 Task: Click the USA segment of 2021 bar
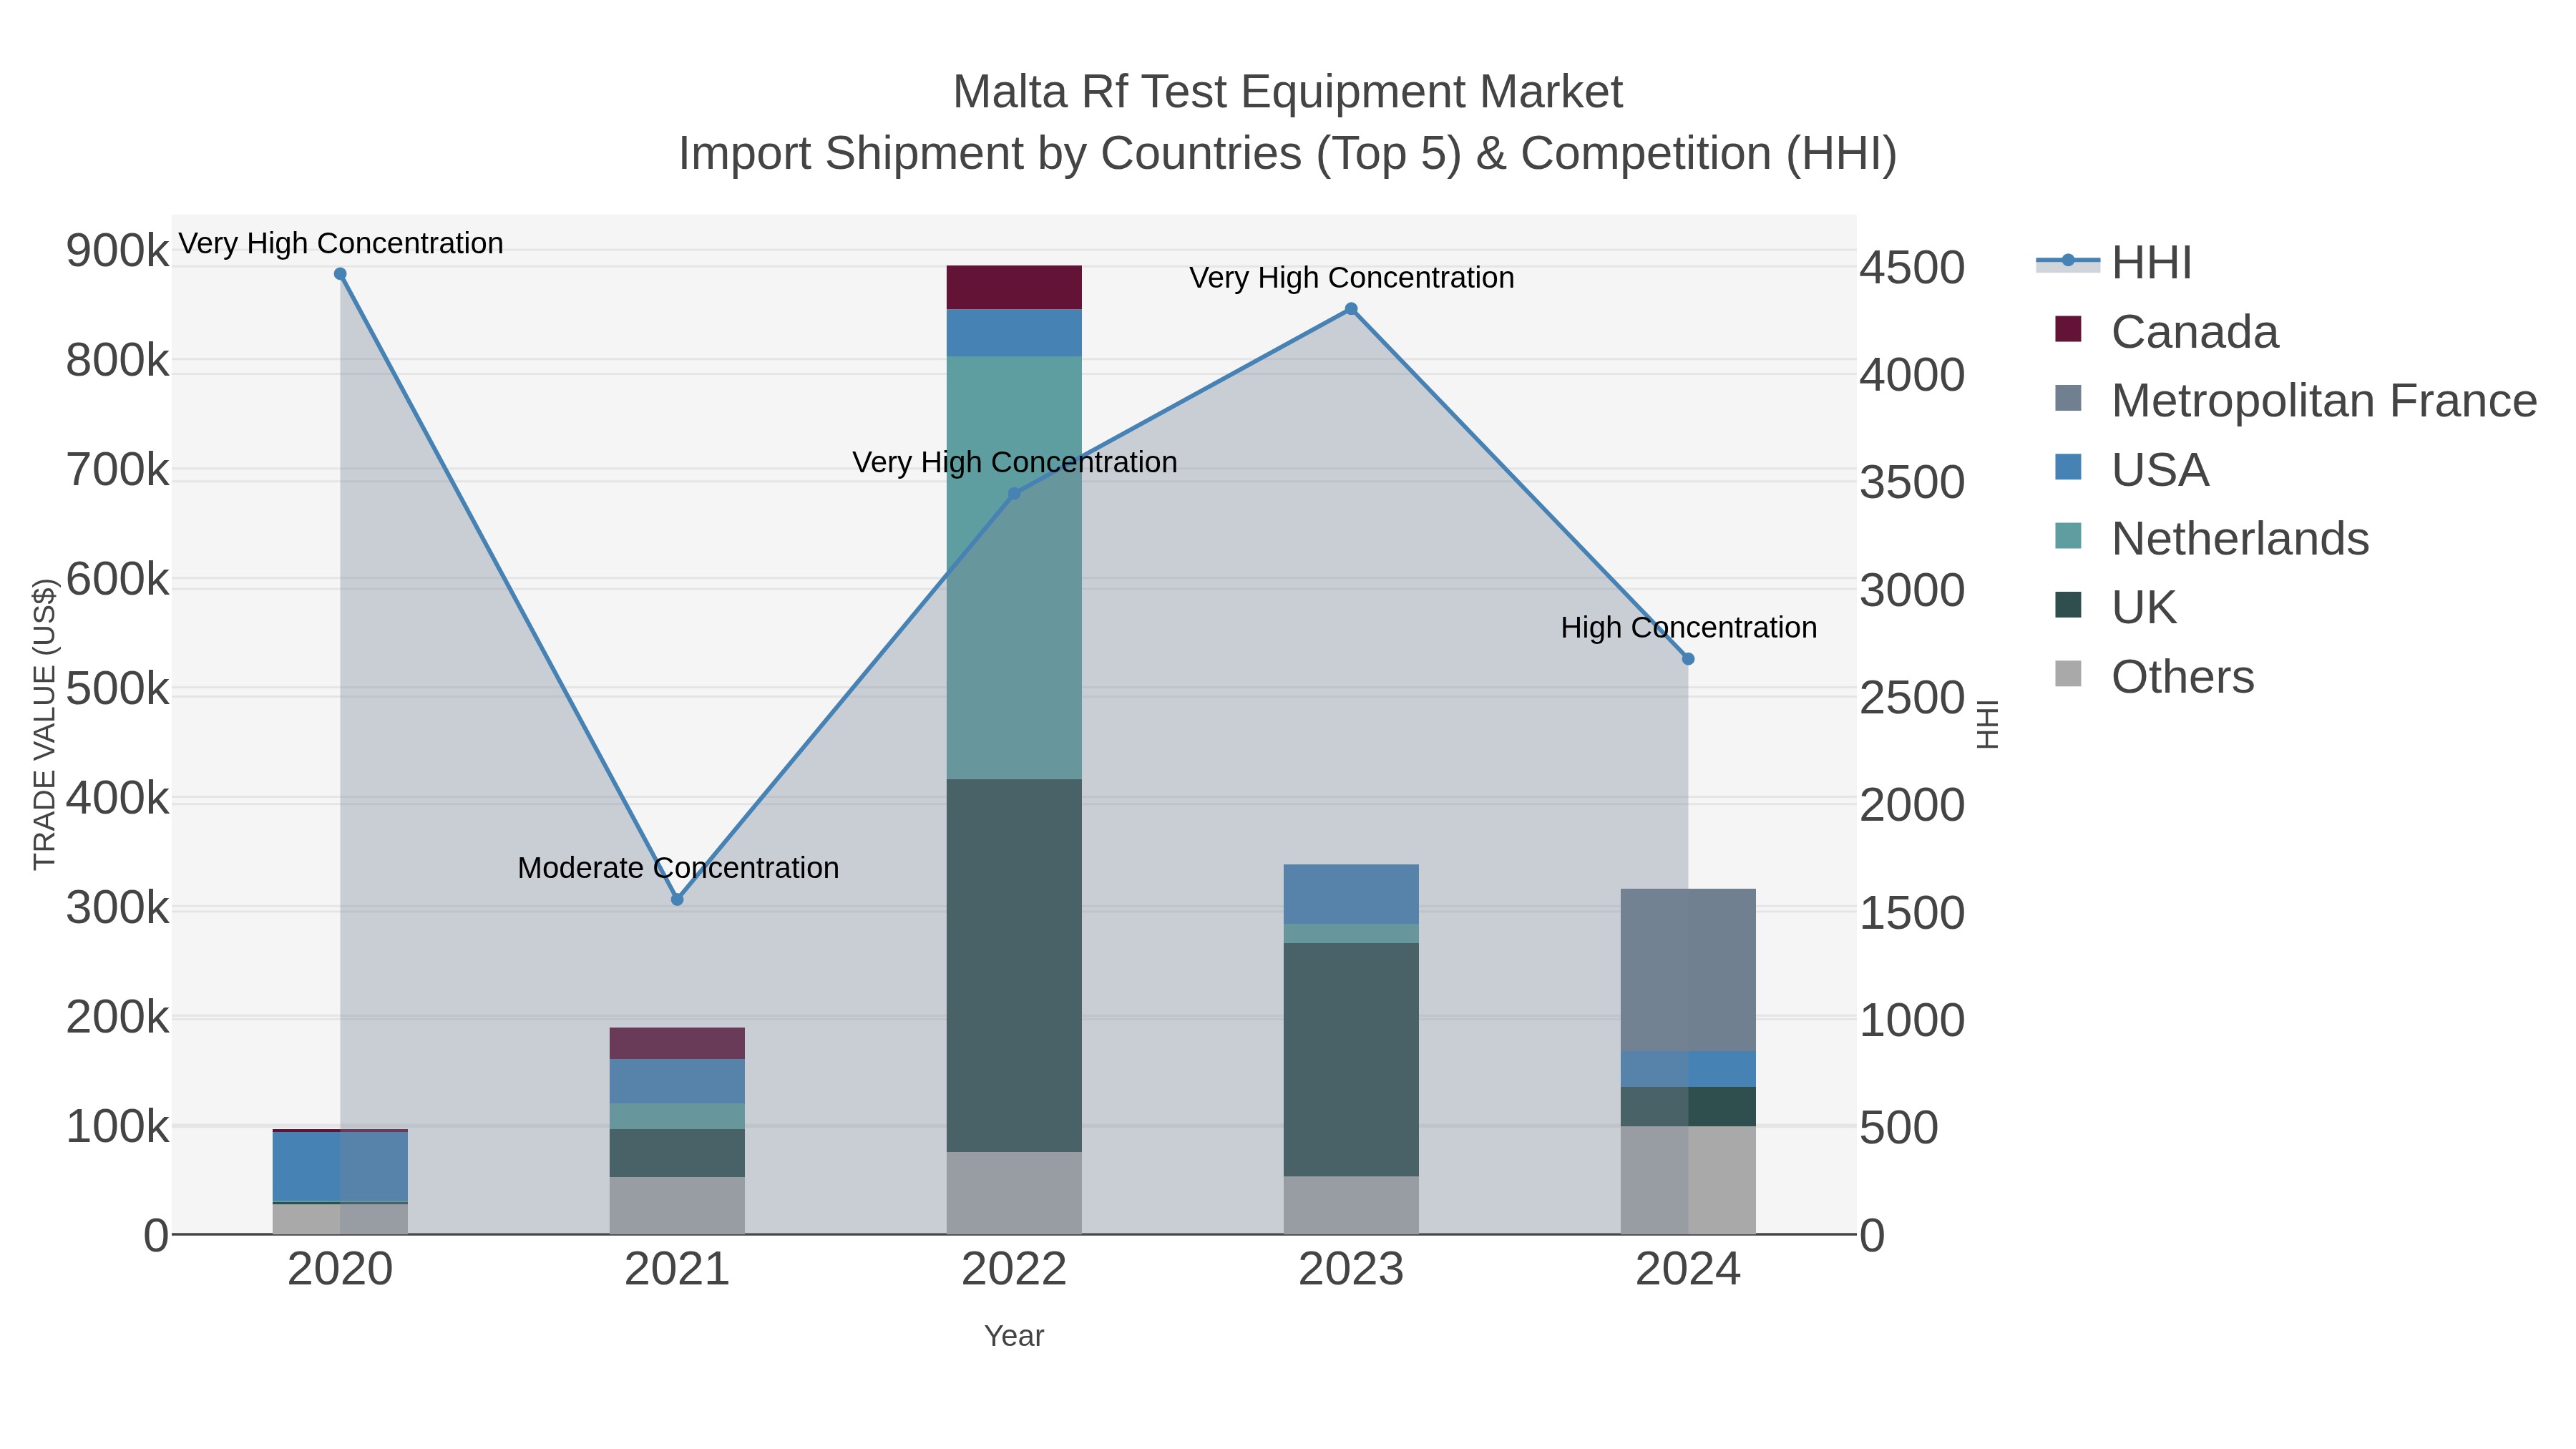click(677, 1081)
